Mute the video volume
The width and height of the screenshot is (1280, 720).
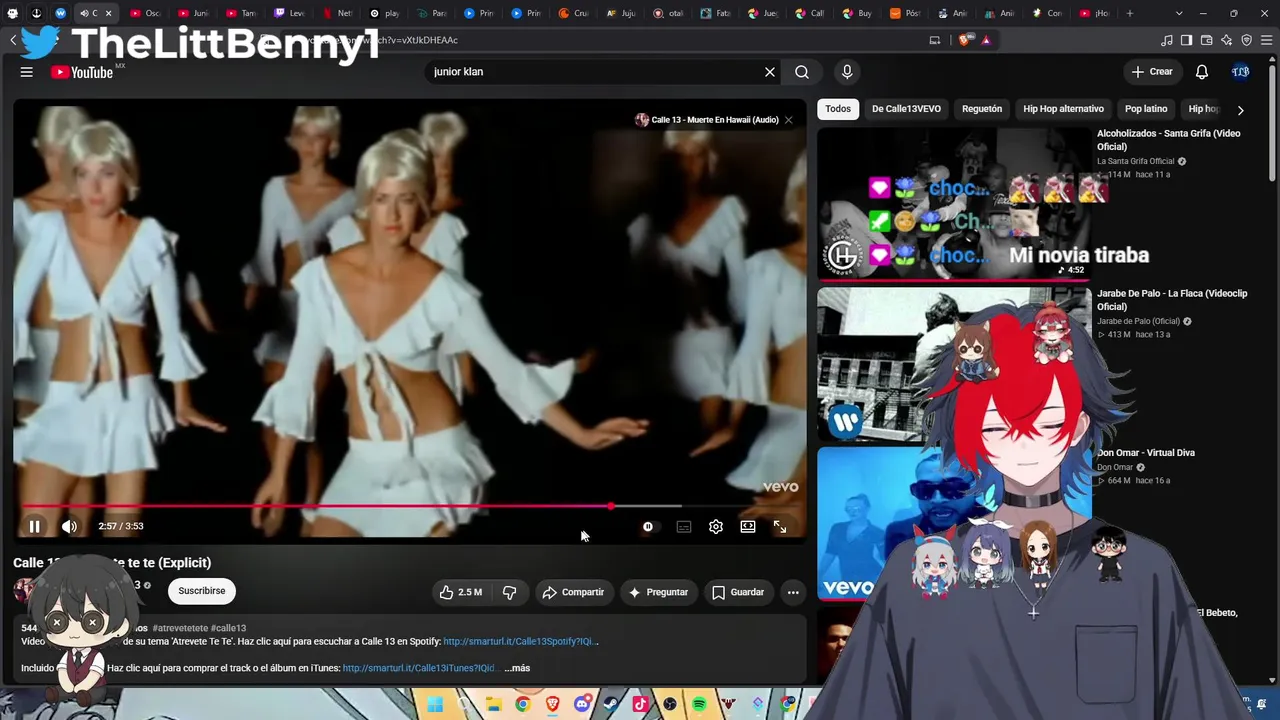click(x=69, y=526)
